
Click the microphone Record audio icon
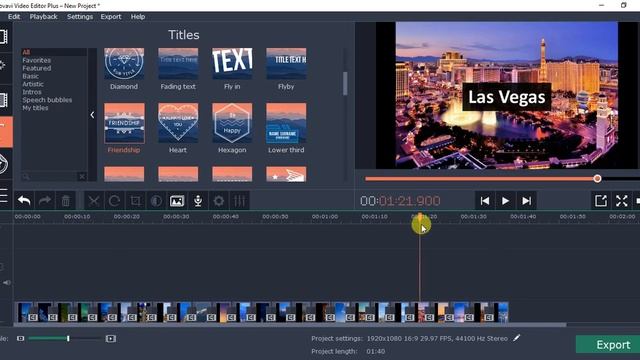click(198, 200)
